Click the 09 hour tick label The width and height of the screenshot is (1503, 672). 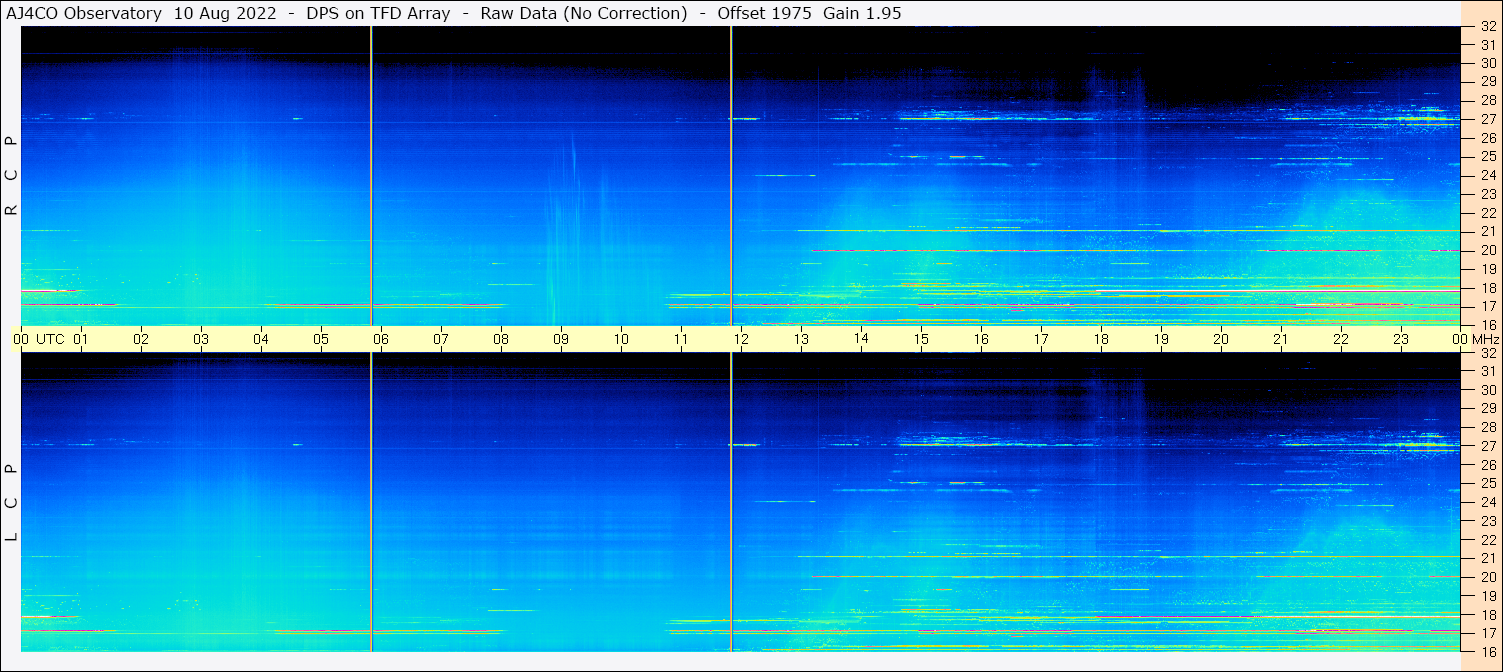tap(561, 339)
